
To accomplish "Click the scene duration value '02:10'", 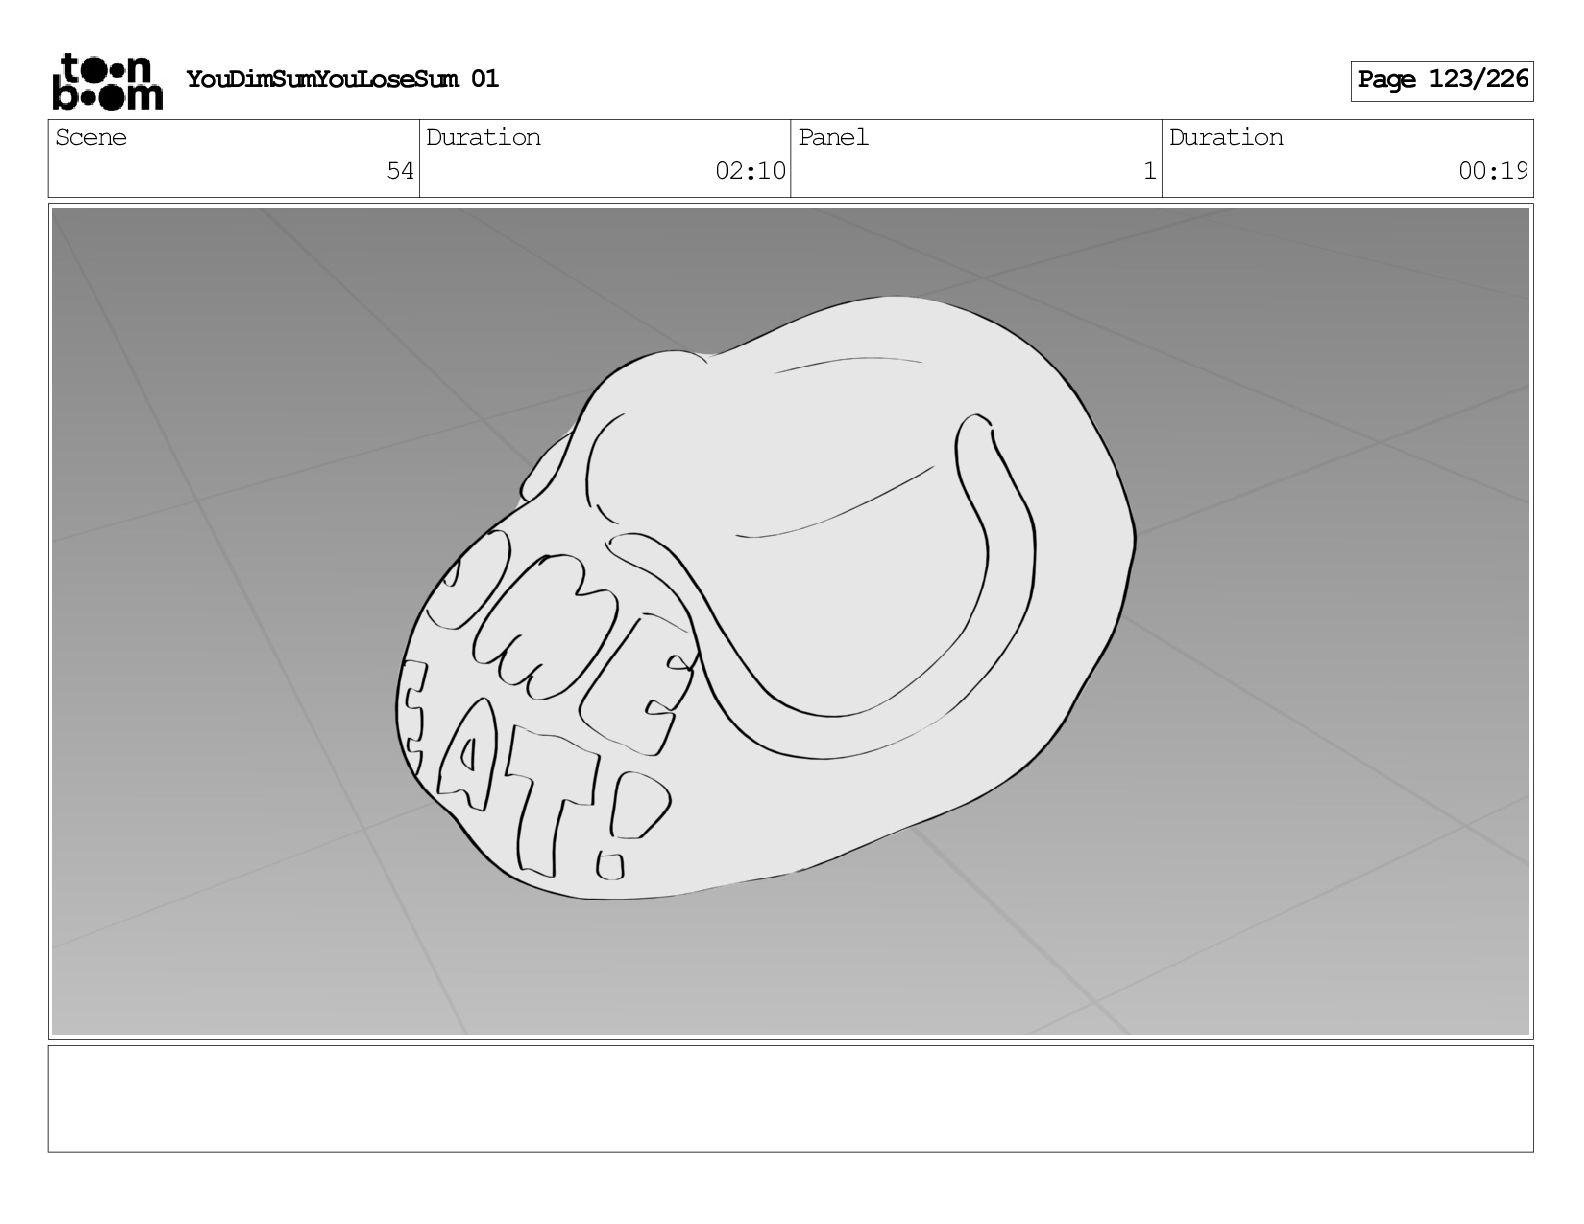I will (x=750, y=171).
